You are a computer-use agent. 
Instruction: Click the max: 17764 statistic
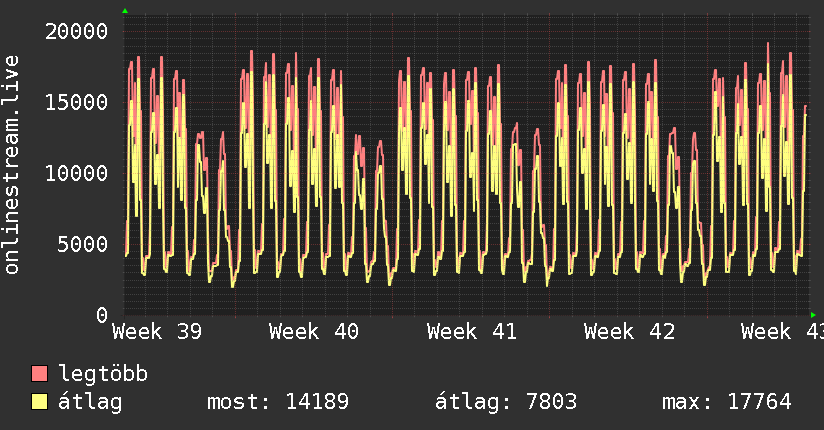click(727, 402)
